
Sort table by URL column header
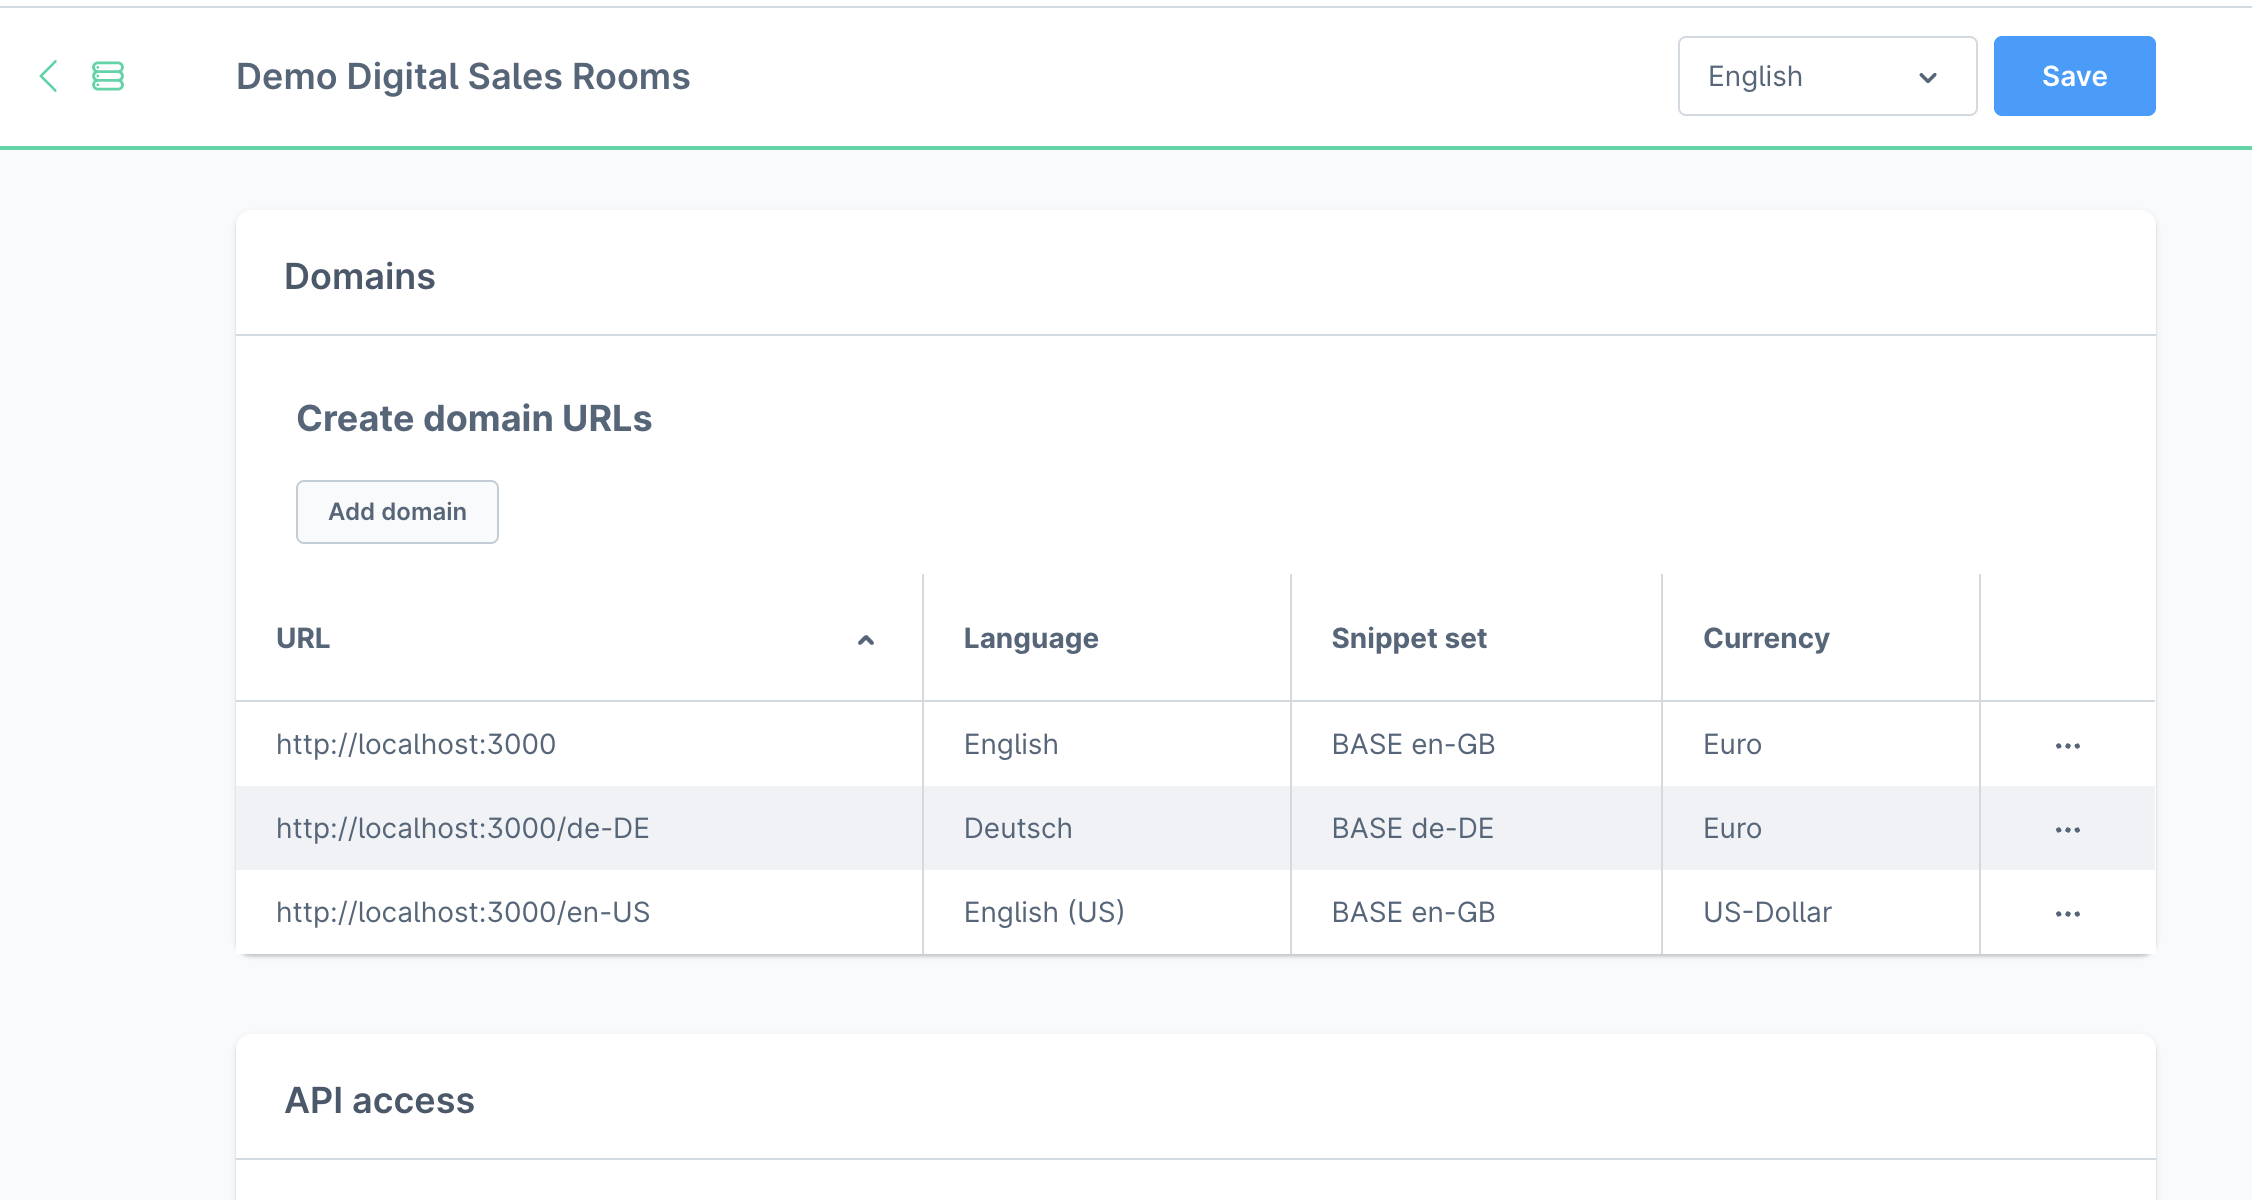[303, 638]
